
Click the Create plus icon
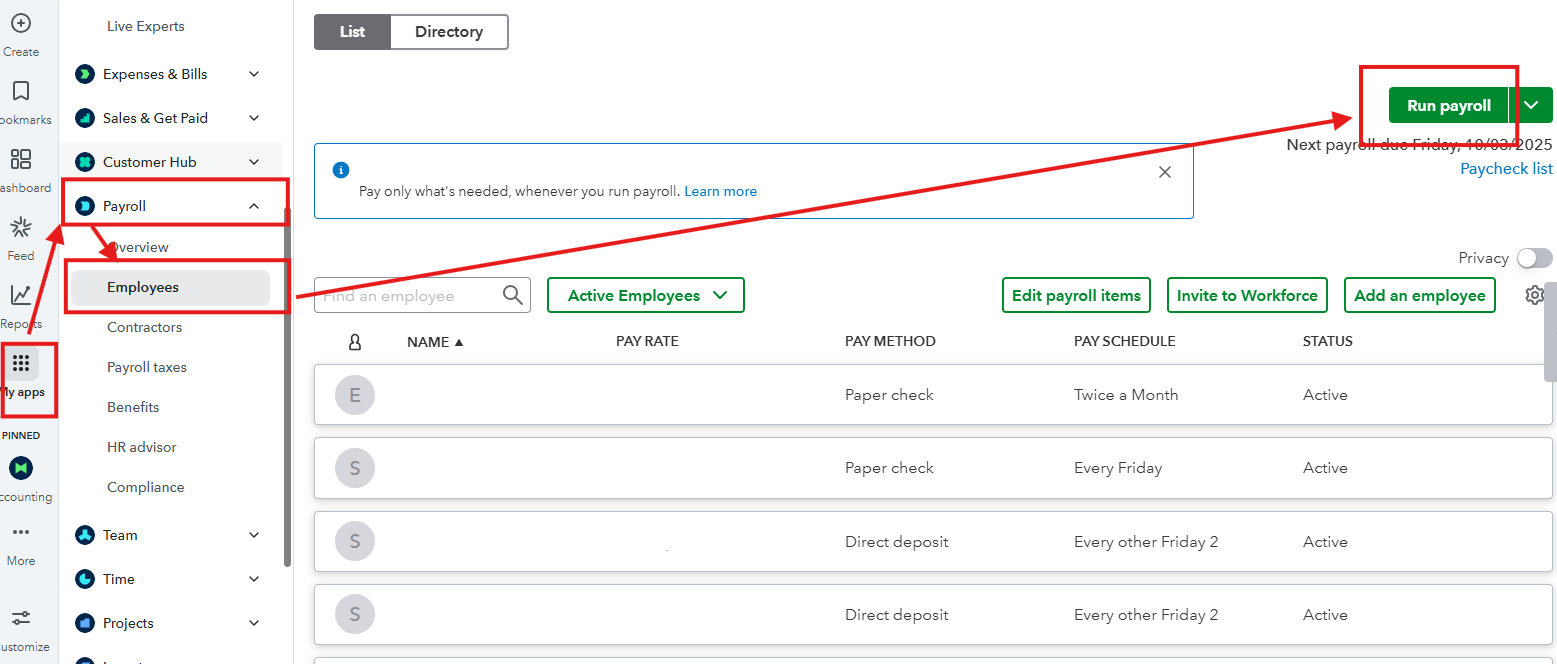pyautogui.click(x=21, y=24)
